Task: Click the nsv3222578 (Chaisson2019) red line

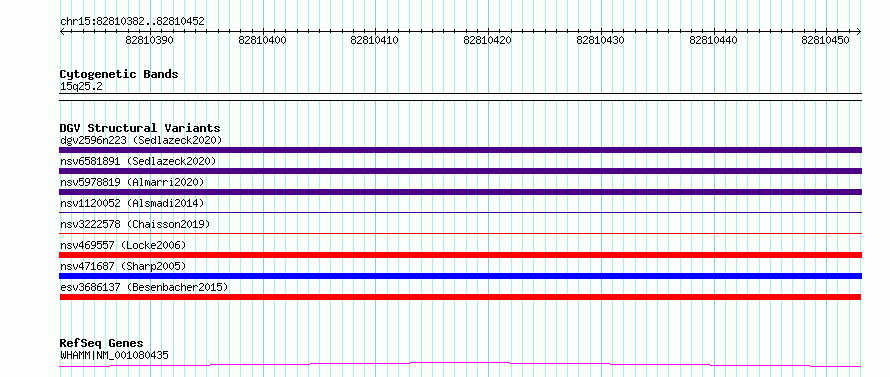Action: click(460, 233)
